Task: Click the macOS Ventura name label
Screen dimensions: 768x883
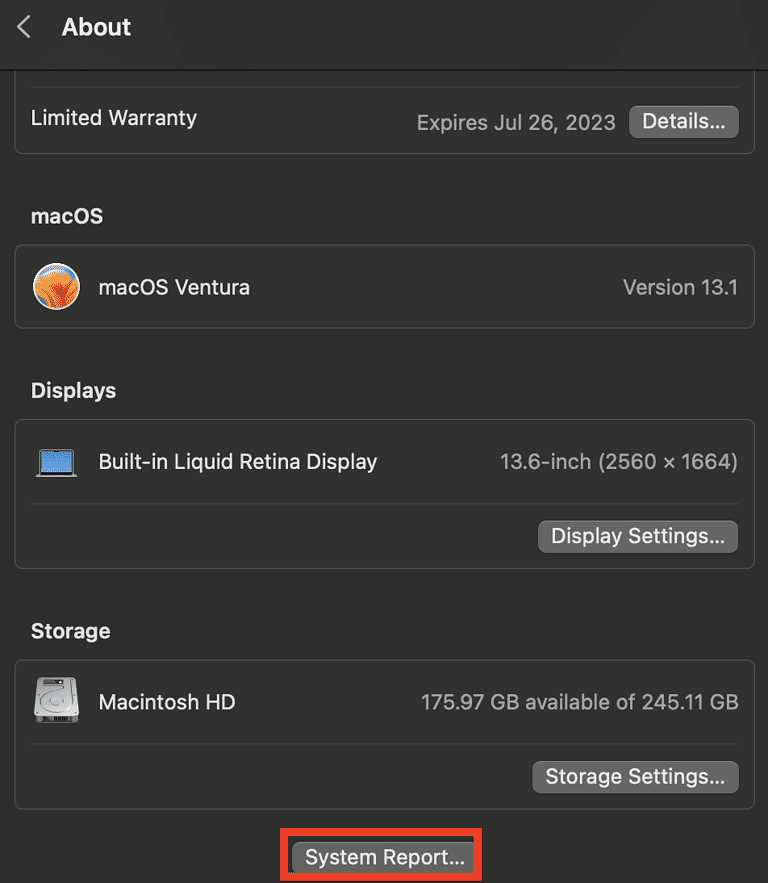Action: click(x=174, y=287)
